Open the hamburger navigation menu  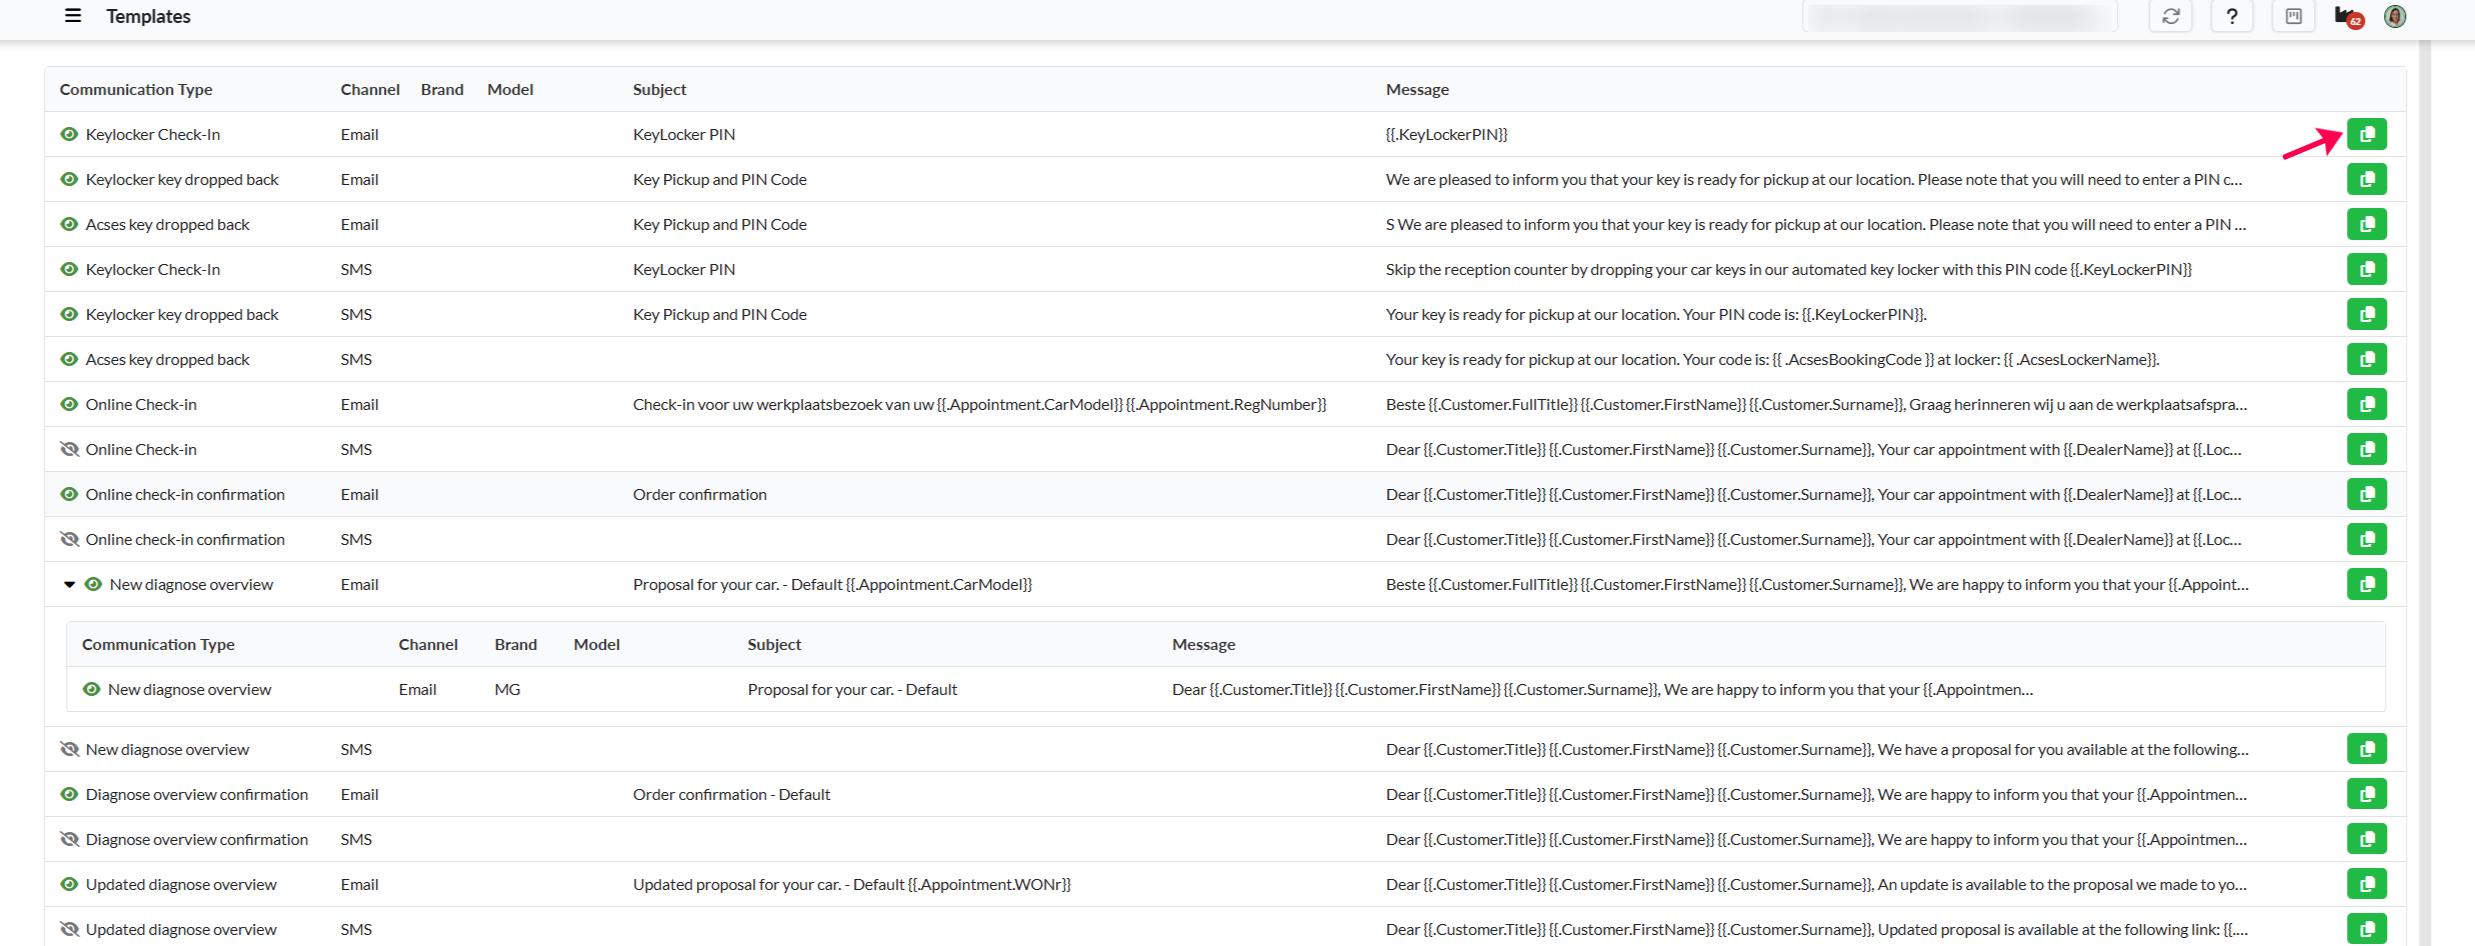click(x=73, y=16)
